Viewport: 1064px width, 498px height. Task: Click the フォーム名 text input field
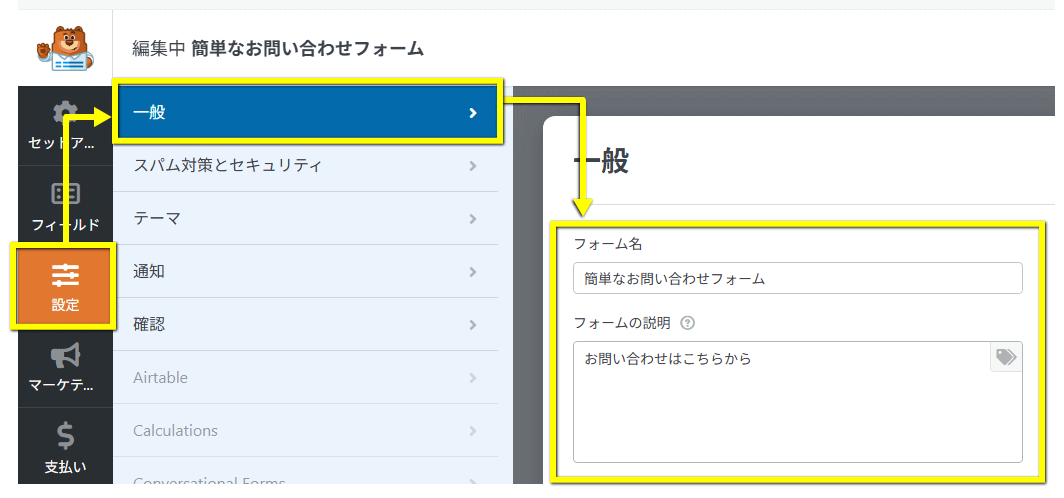(x=797, y=278)
